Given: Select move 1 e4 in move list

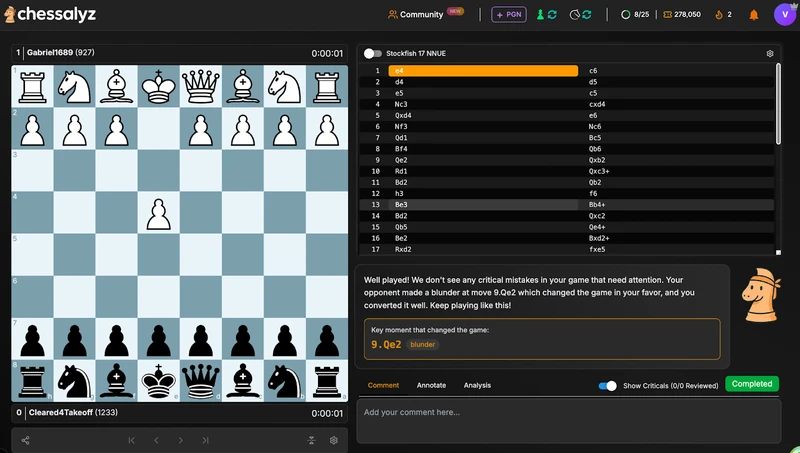Looking at the screenshot, I should click(x=483, y=70).
